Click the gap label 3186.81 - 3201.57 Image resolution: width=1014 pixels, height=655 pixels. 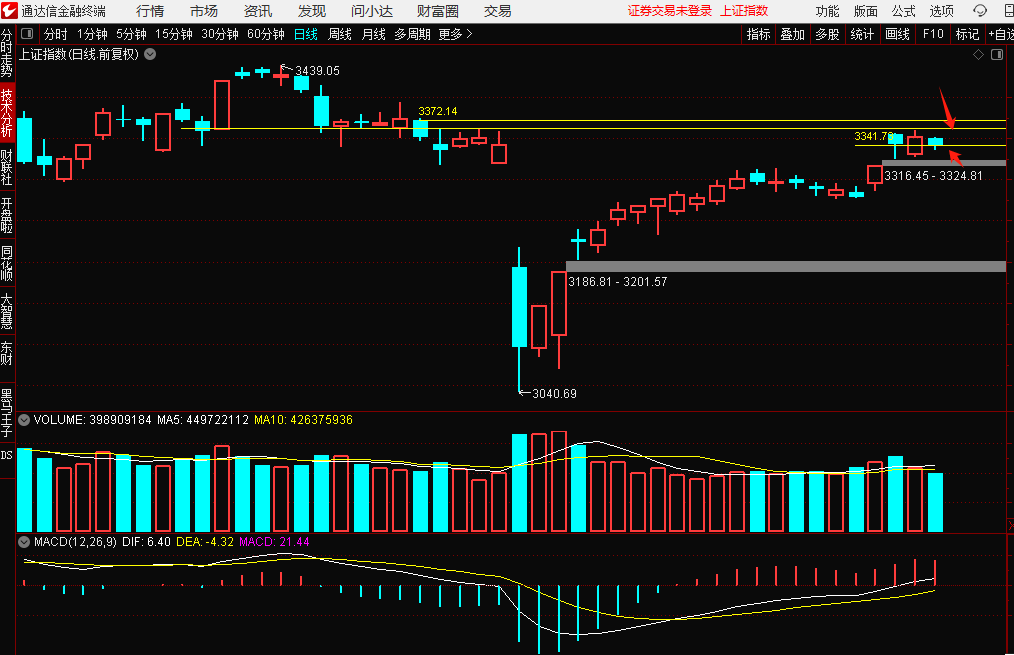tap(618, 282)
